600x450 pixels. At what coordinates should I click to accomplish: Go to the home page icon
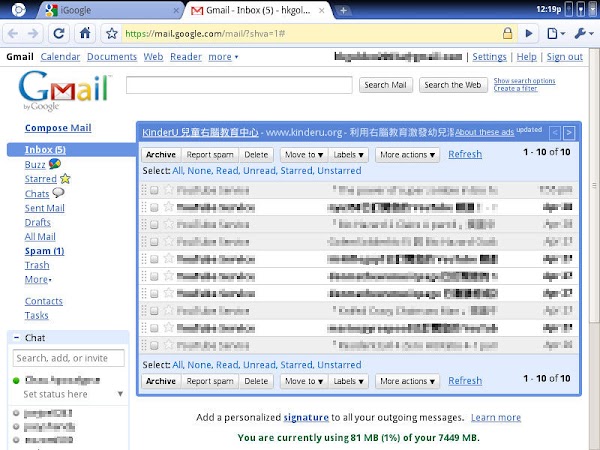tap(85, 34)
